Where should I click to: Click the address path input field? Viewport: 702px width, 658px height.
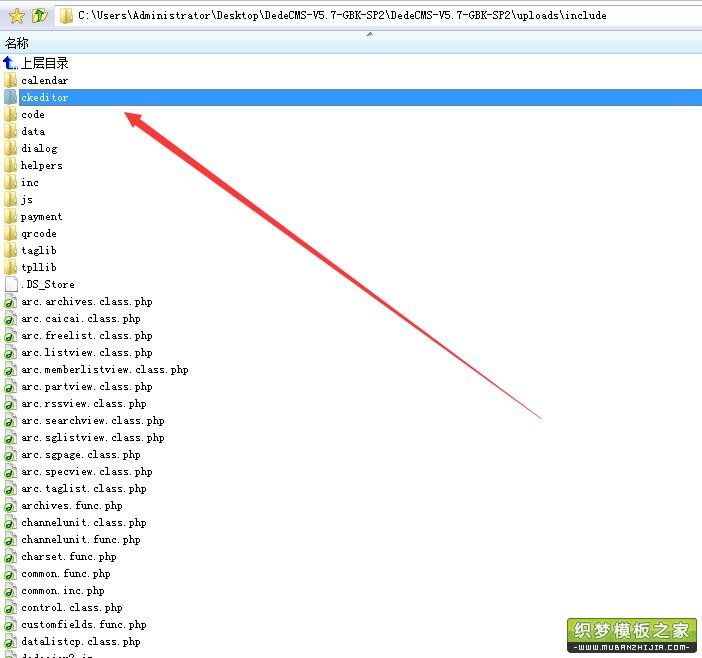(x=378, y=16)
